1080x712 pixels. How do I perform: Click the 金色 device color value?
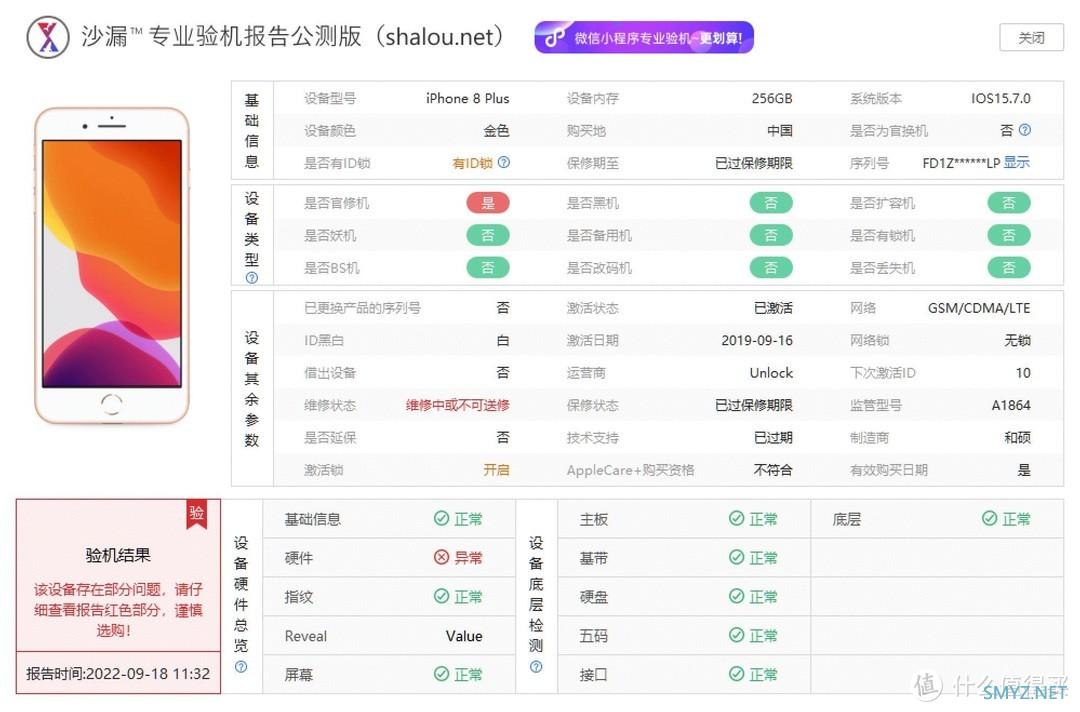[x=496, y=131]
